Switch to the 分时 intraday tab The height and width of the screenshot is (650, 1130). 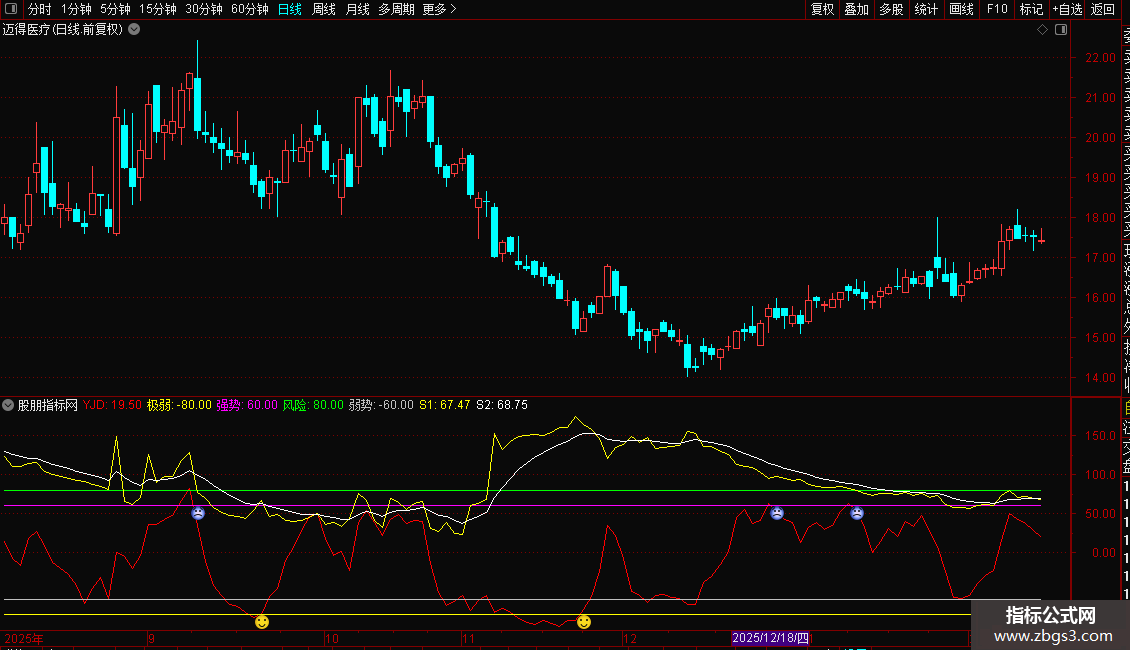pyautogui.click(x=40, y=9)
